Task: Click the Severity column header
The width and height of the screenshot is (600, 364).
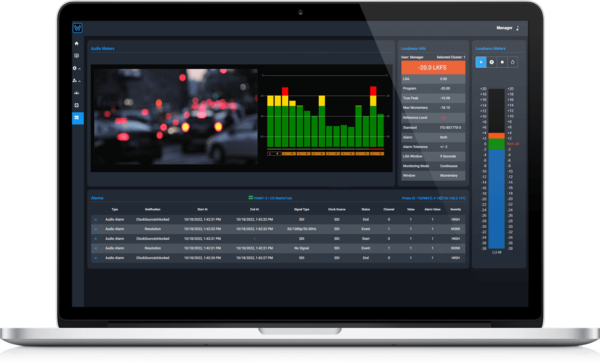Action: 455,209
